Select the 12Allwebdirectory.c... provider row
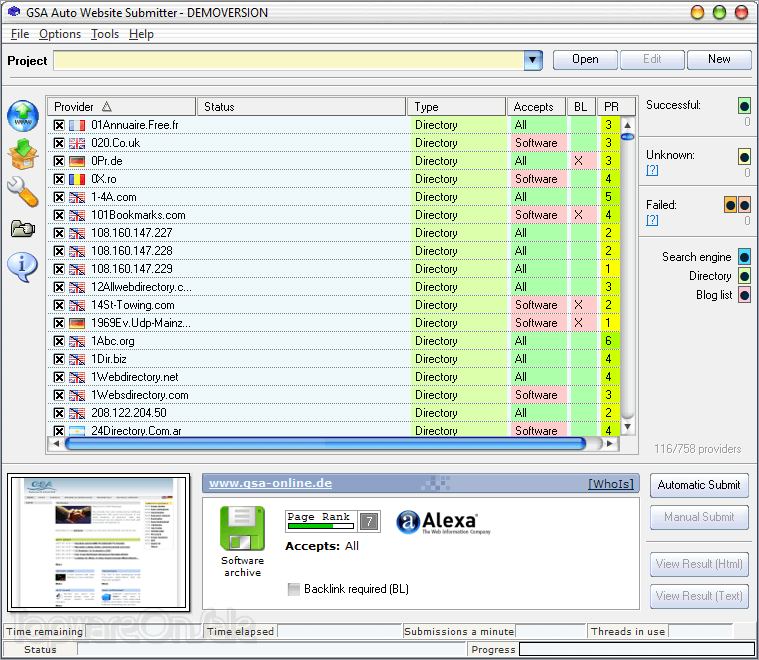Screen dimensions: 759x660 coord(334,287)
